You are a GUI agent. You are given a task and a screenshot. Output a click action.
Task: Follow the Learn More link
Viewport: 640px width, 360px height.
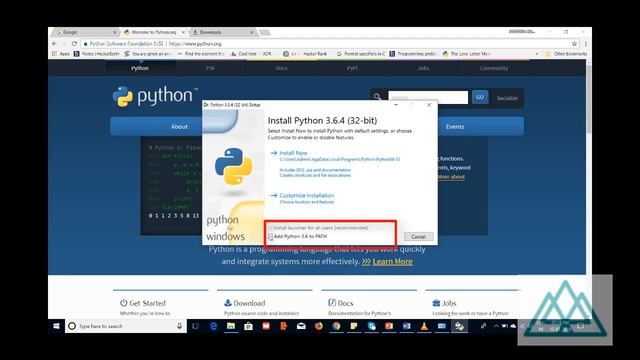[x=392, y=262]
